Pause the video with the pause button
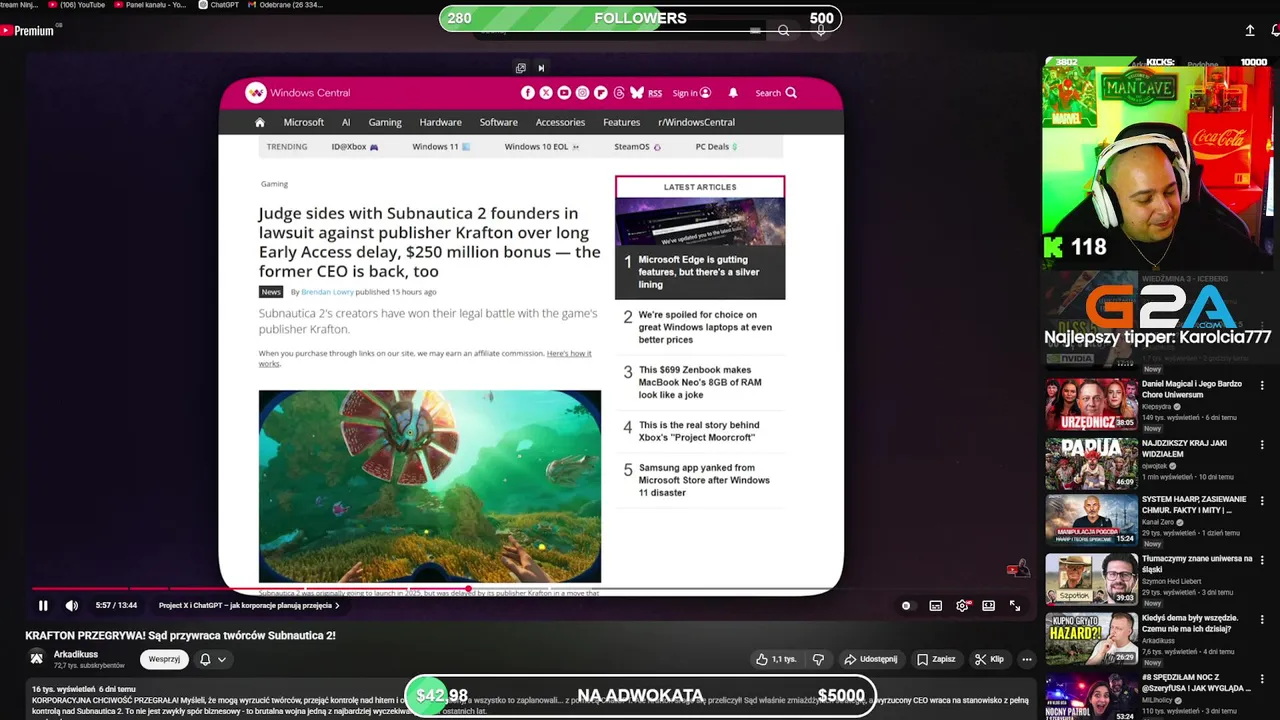The height and width of the screenshot is (720, 1280). (43, 605)
